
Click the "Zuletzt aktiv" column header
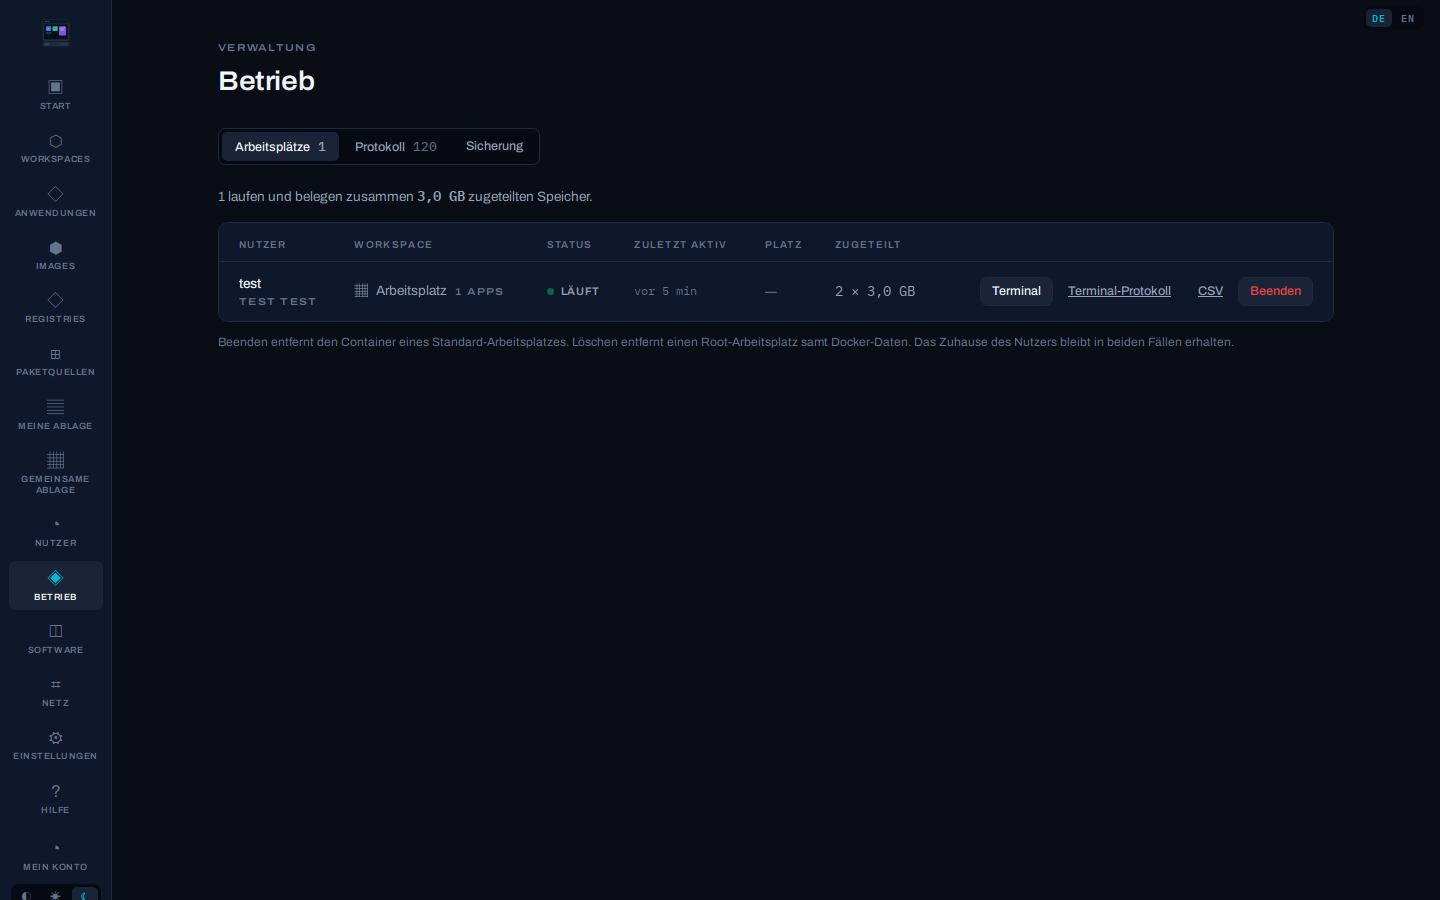(680, 244)
